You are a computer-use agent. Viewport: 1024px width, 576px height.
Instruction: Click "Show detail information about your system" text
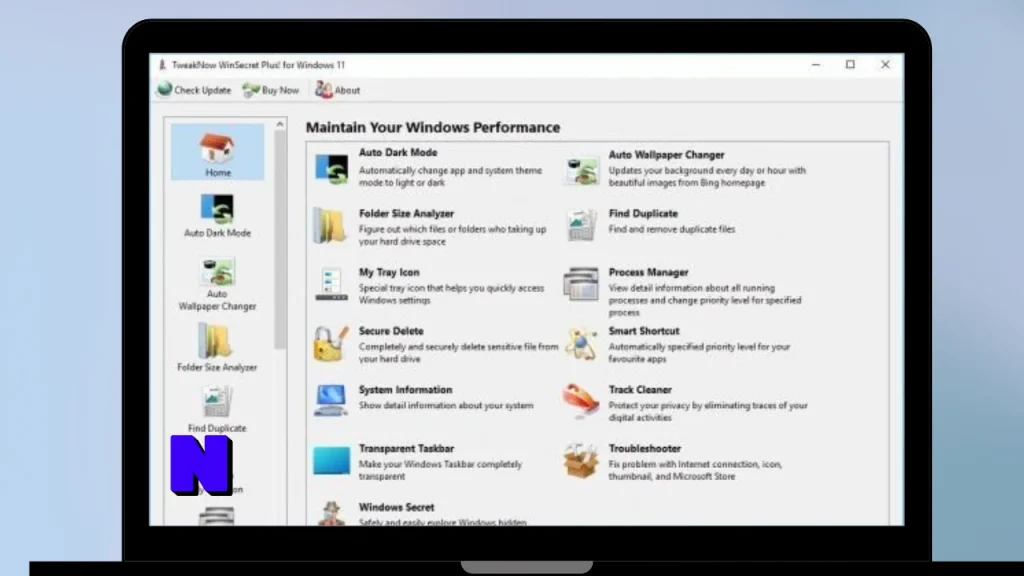click(x=446, y=406)
